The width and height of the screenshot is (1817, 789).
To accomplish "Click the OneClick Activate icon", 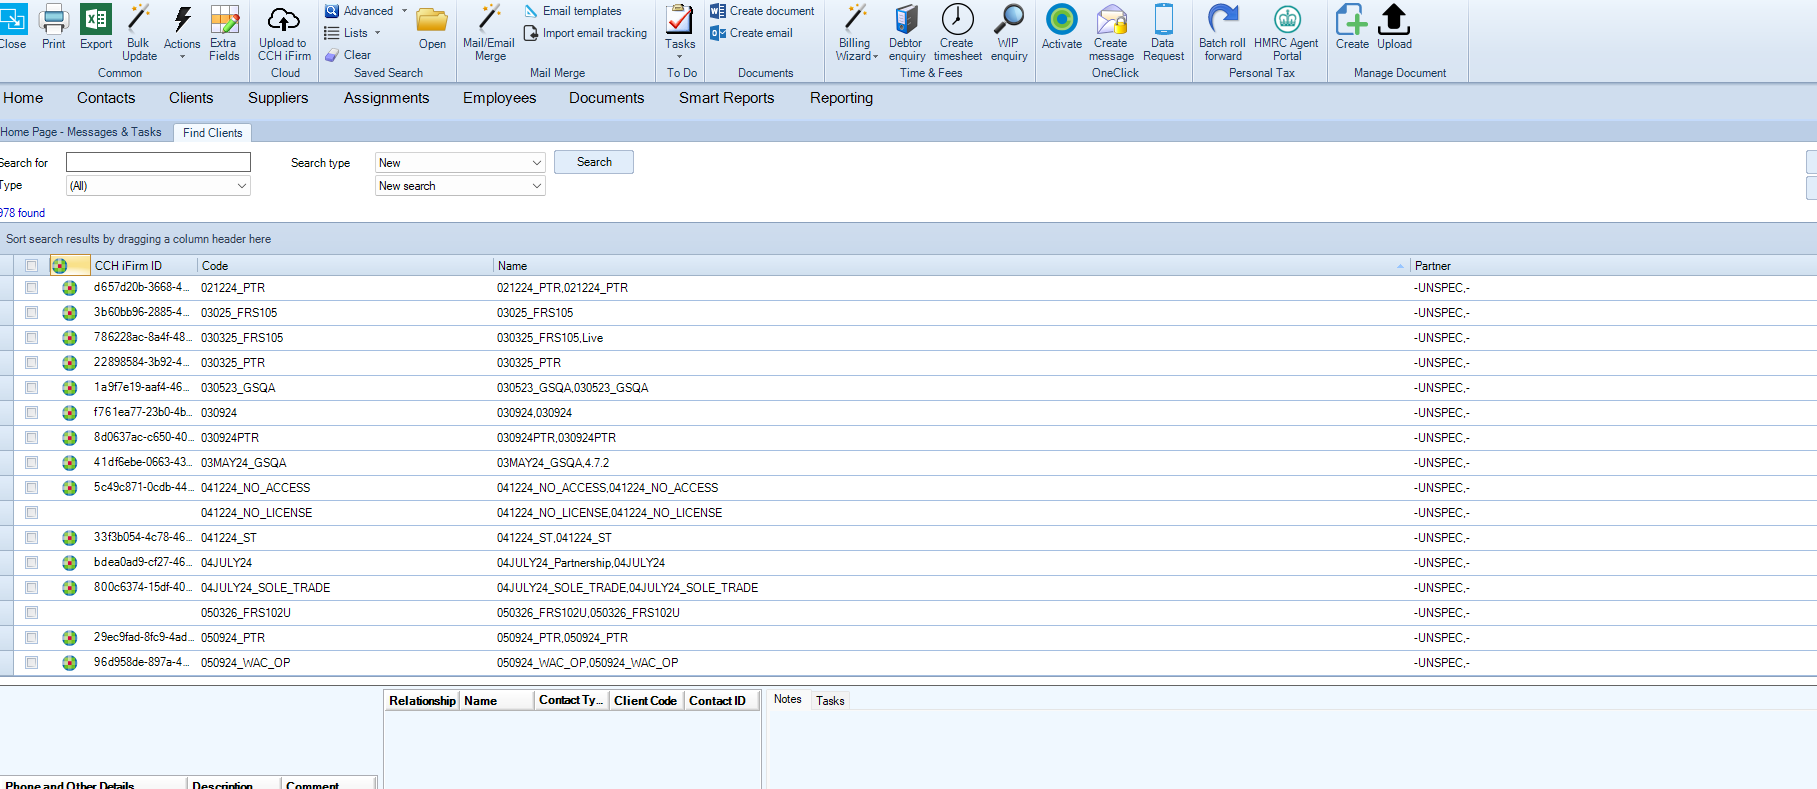I will point(1062,26).
